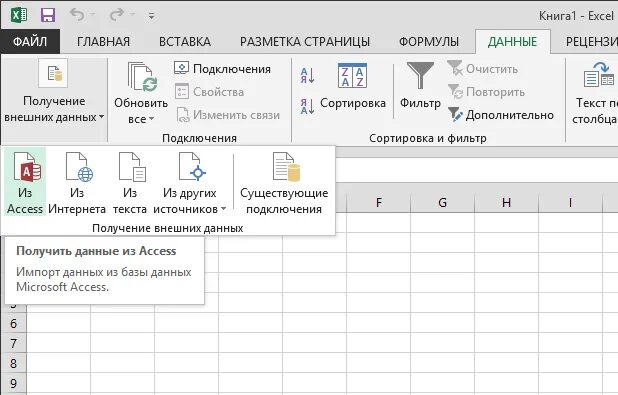Click Очистить filter button
Image resolution: width=618 pixels, height=395 pixels.
[483, 69]
